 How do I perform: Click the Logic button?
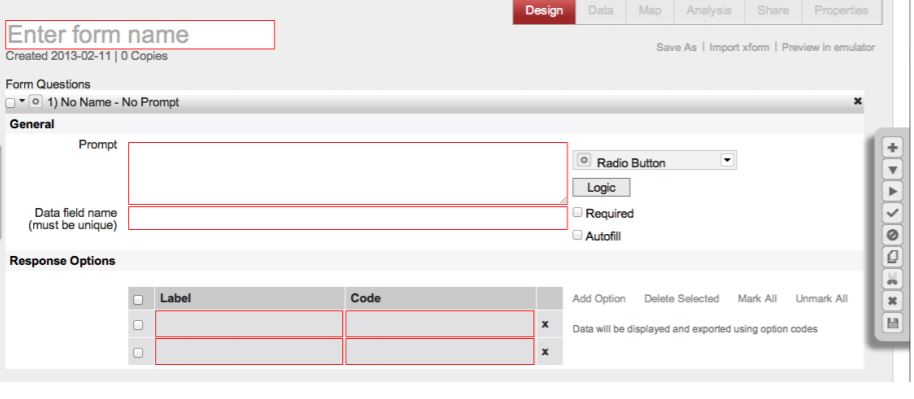[x=601, y=188]
